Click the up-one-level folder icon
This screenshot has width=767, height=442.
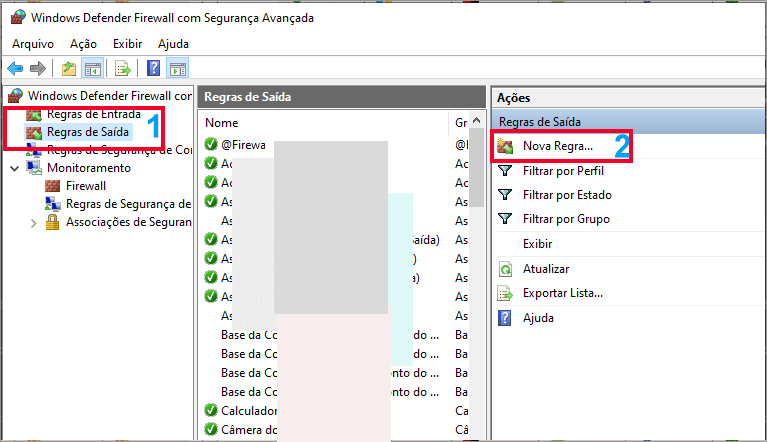[x=68, y=68]
